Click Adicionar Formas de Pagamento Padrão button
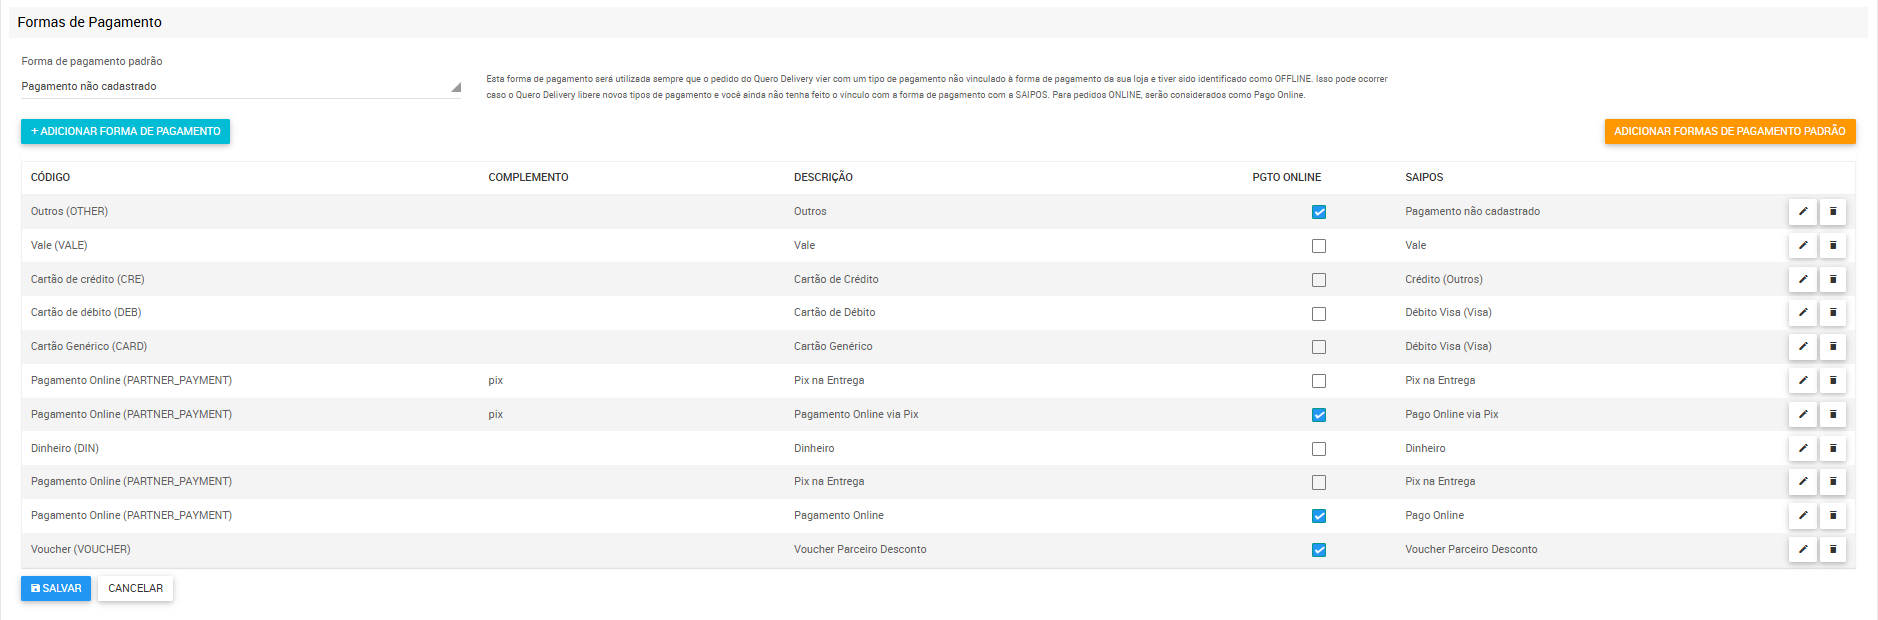This screenshot has width=1878, height=620. pyautogui.click(x=1729, y=132)
